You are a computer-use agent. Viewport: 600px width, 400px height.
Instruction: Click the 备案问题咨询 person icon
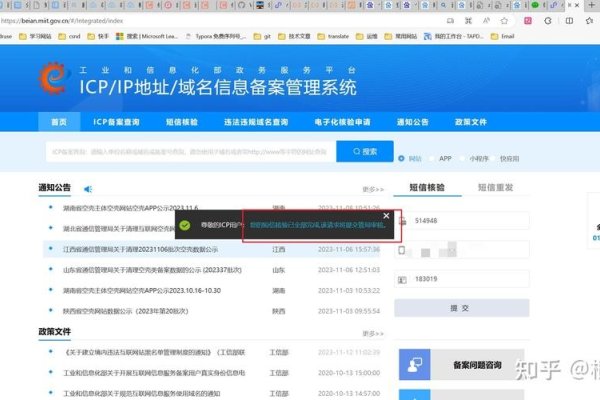(x=414, y=364)
